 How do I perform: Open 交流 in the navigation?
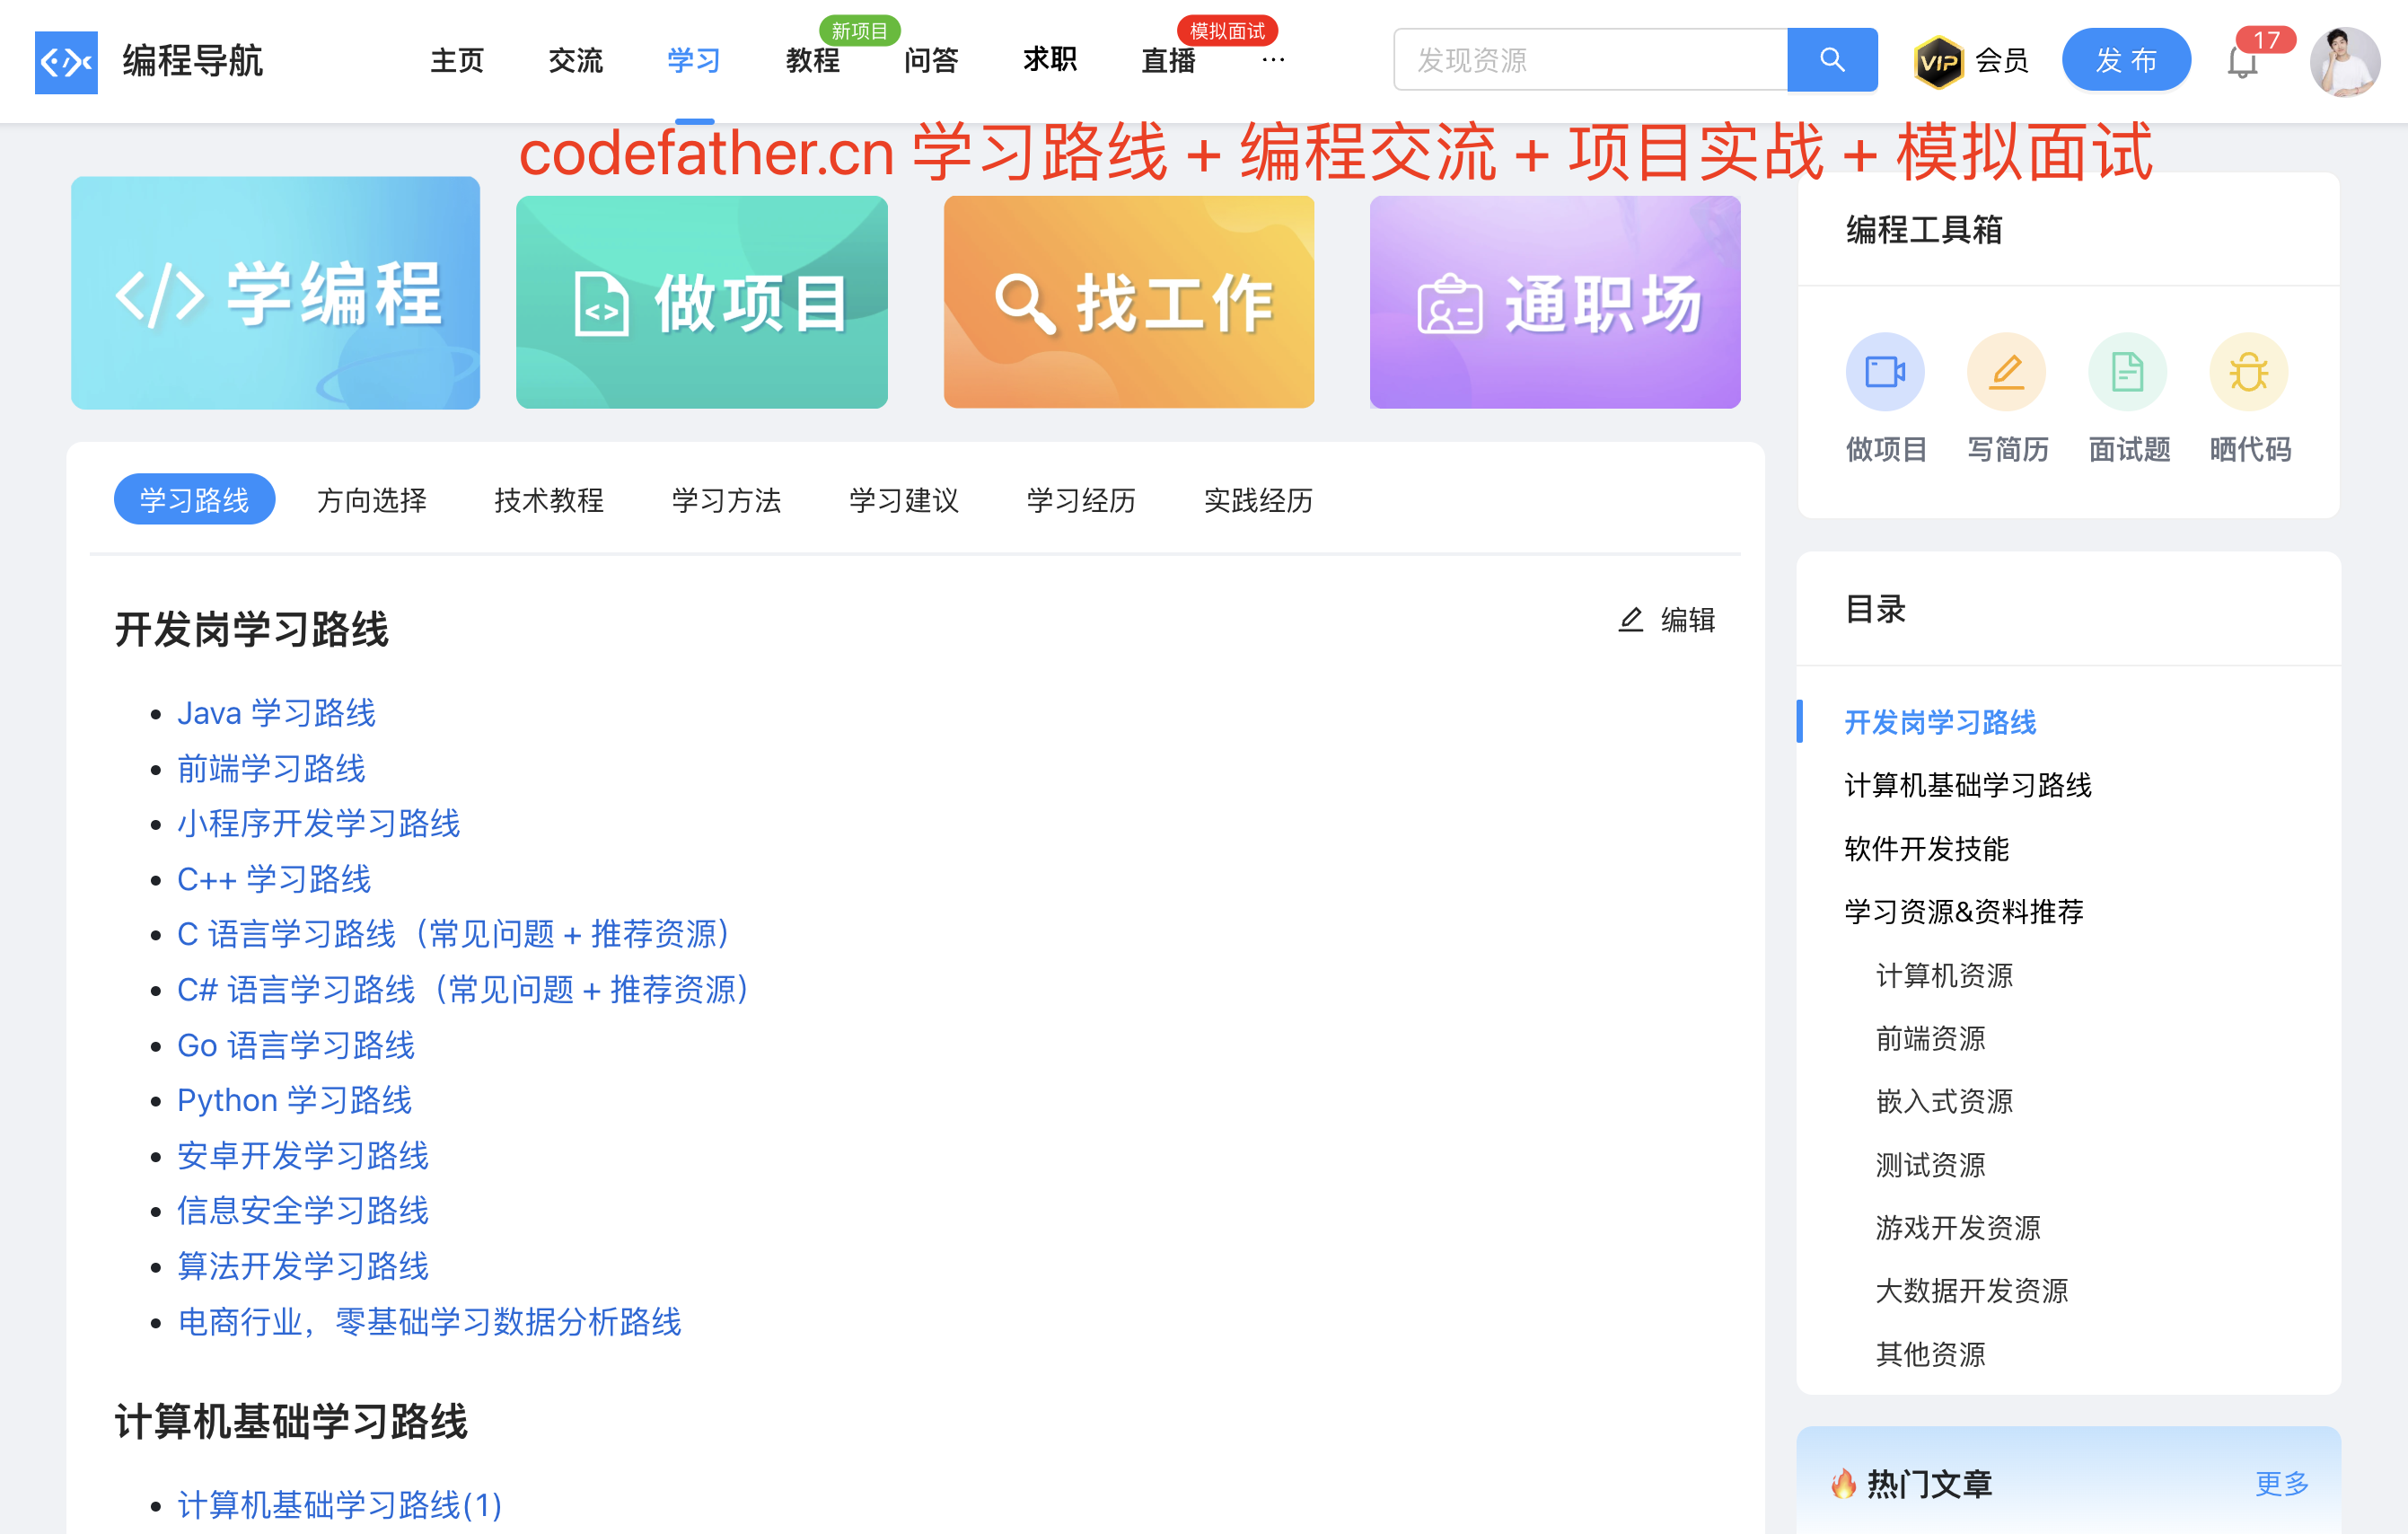coord(576,60)
